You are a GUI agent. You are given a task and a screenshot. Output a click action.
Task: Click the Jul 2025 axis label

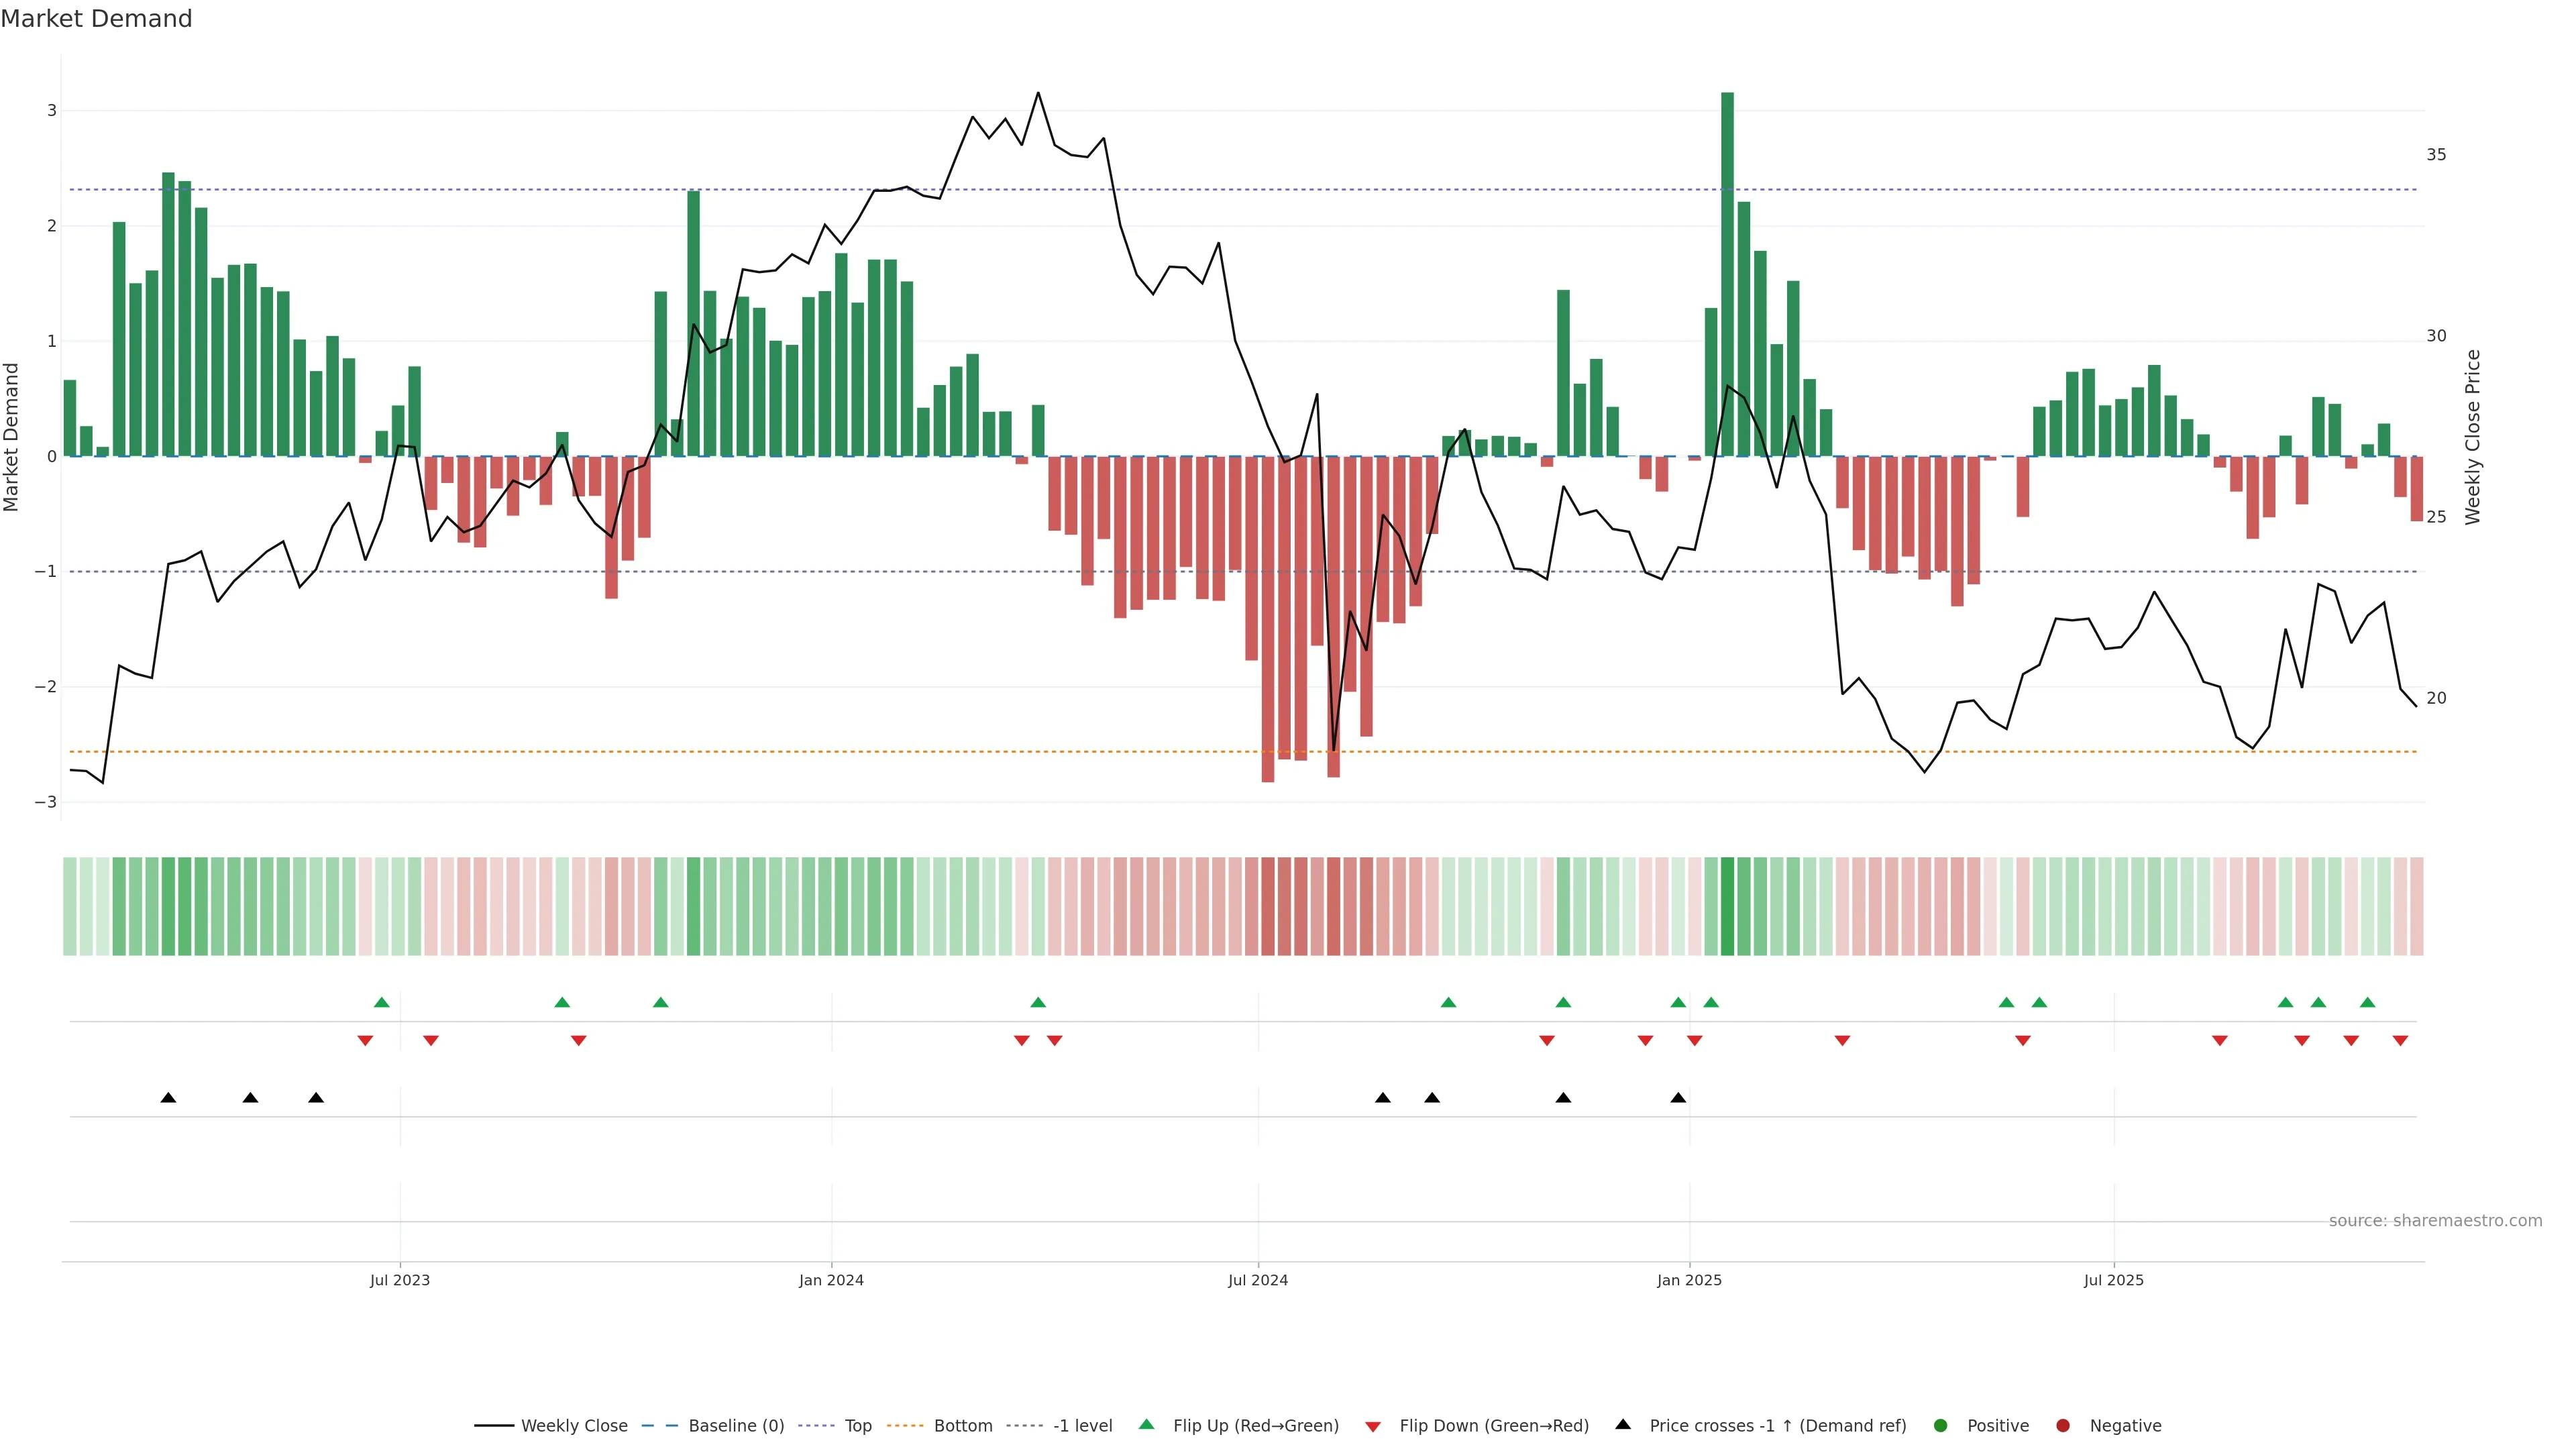coord(2113,1280)
